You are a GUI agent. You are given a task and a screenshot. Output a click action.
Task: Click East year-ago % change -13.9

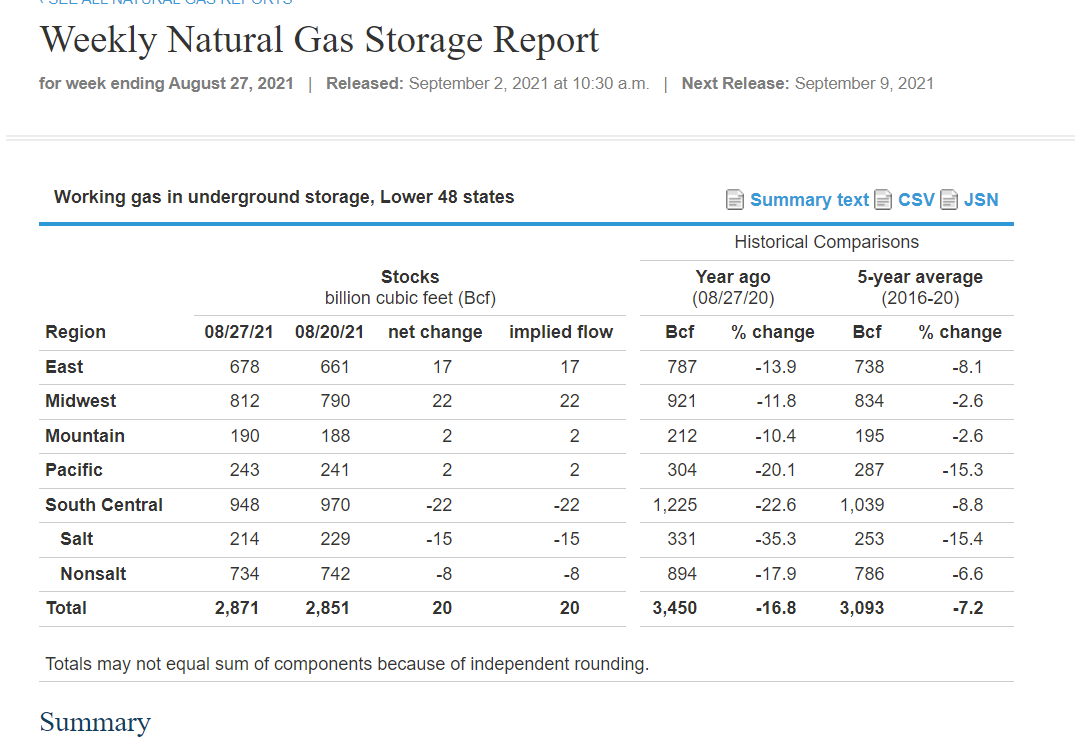click(775, 367)
